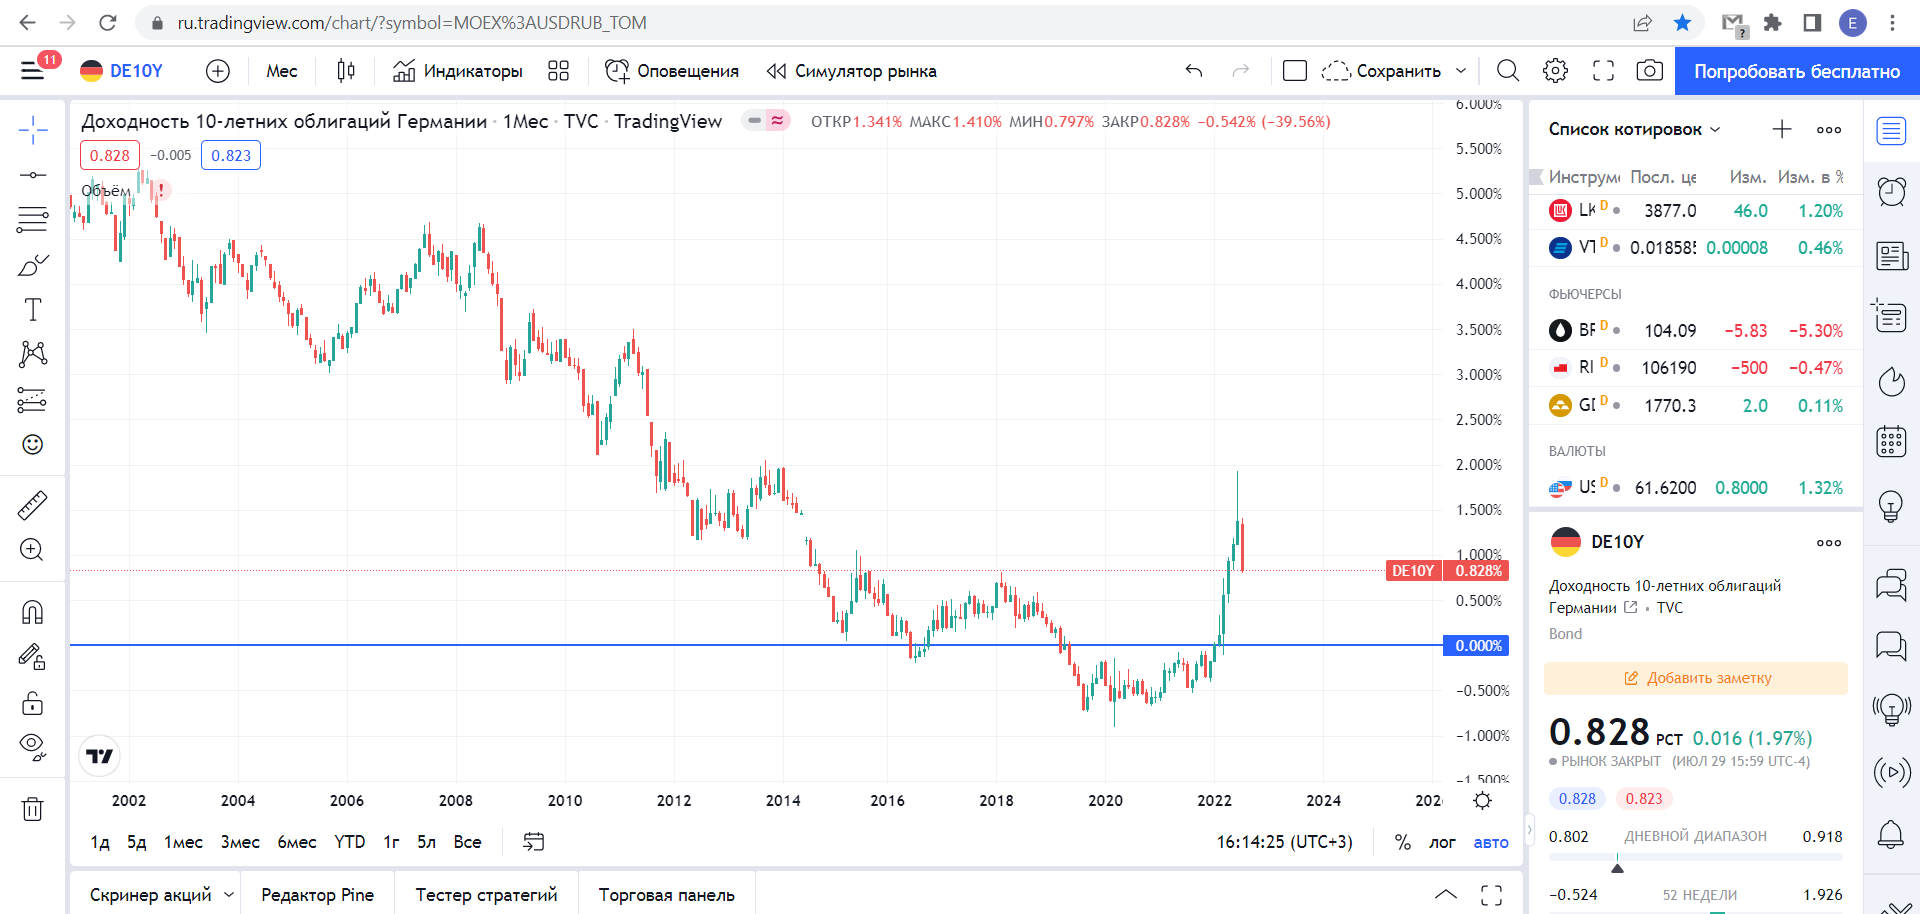Click Попробовать бесплатно button
The width and height of the screenshot is (1920, 914).
coord(1797,71)
